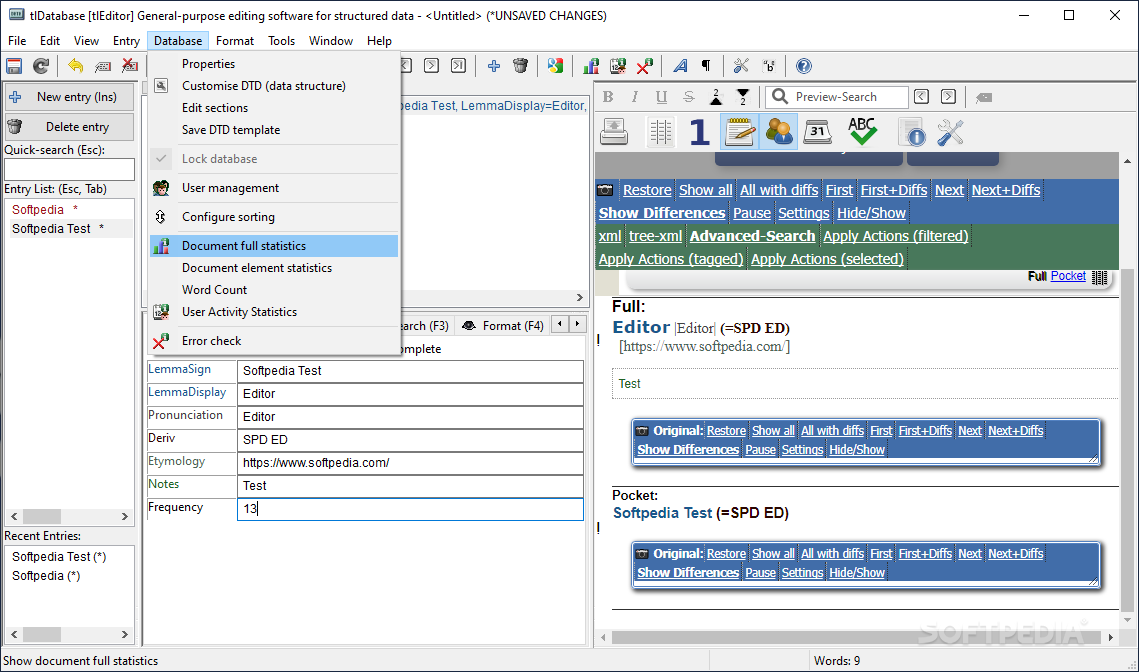This screenshot has height=672, width=1139.
Task: Click the Apply Actions (tagged) link
Action: pos(671,259)
